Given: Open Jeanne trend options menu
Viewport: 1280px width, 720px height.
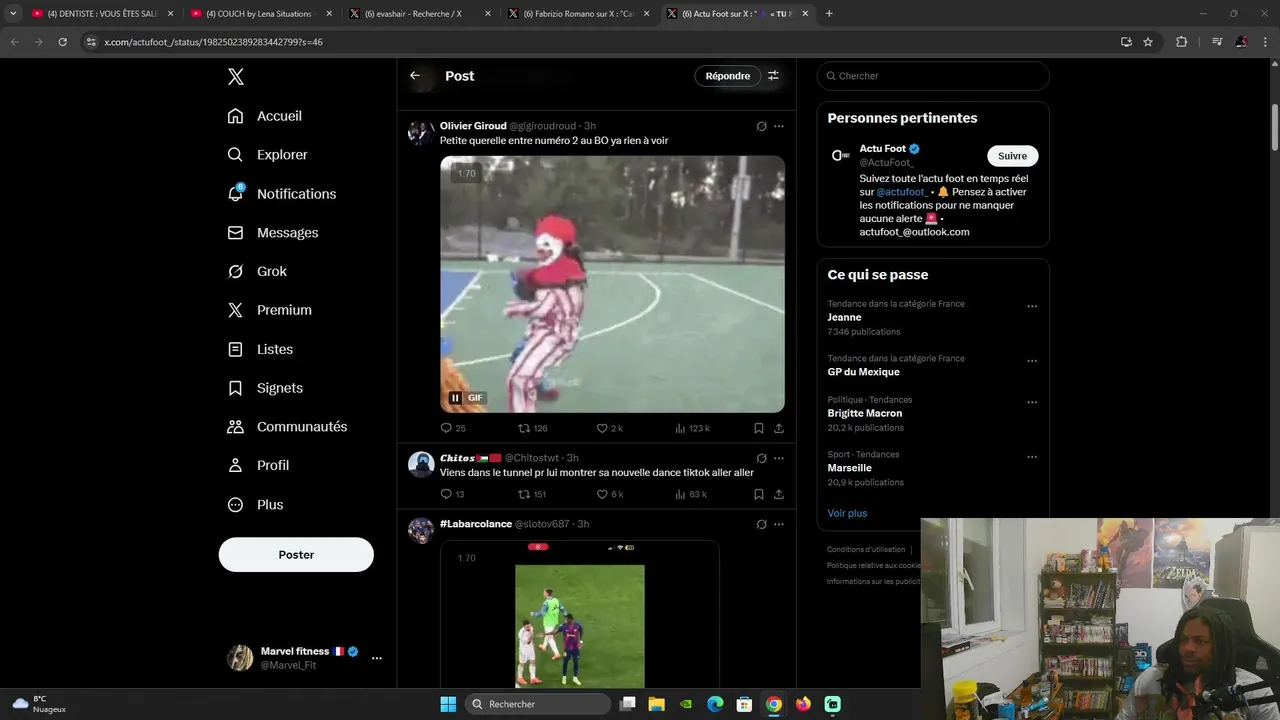Looking at the screenshot, I should 1032,307.
